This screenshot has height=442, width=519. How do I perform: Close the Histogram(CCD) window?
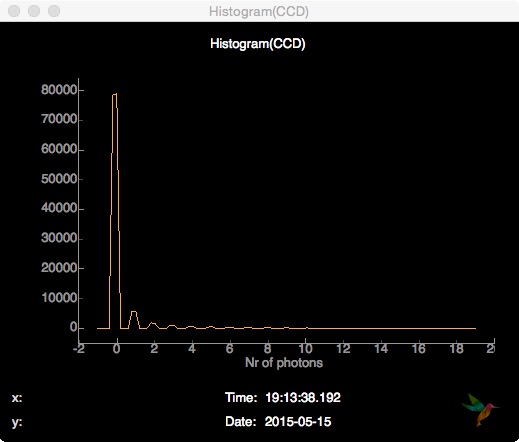14,11
